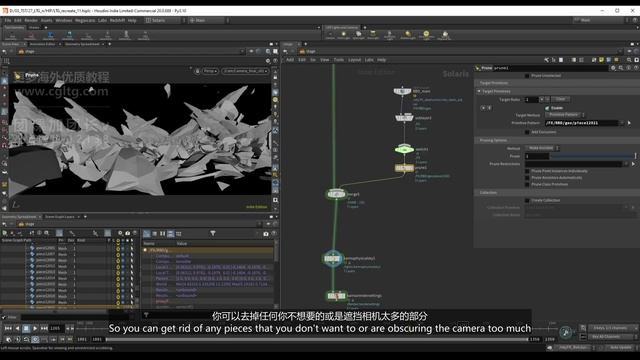640x360 pixels.
Task: Click the current frame number field
Action: pos(56,328)
